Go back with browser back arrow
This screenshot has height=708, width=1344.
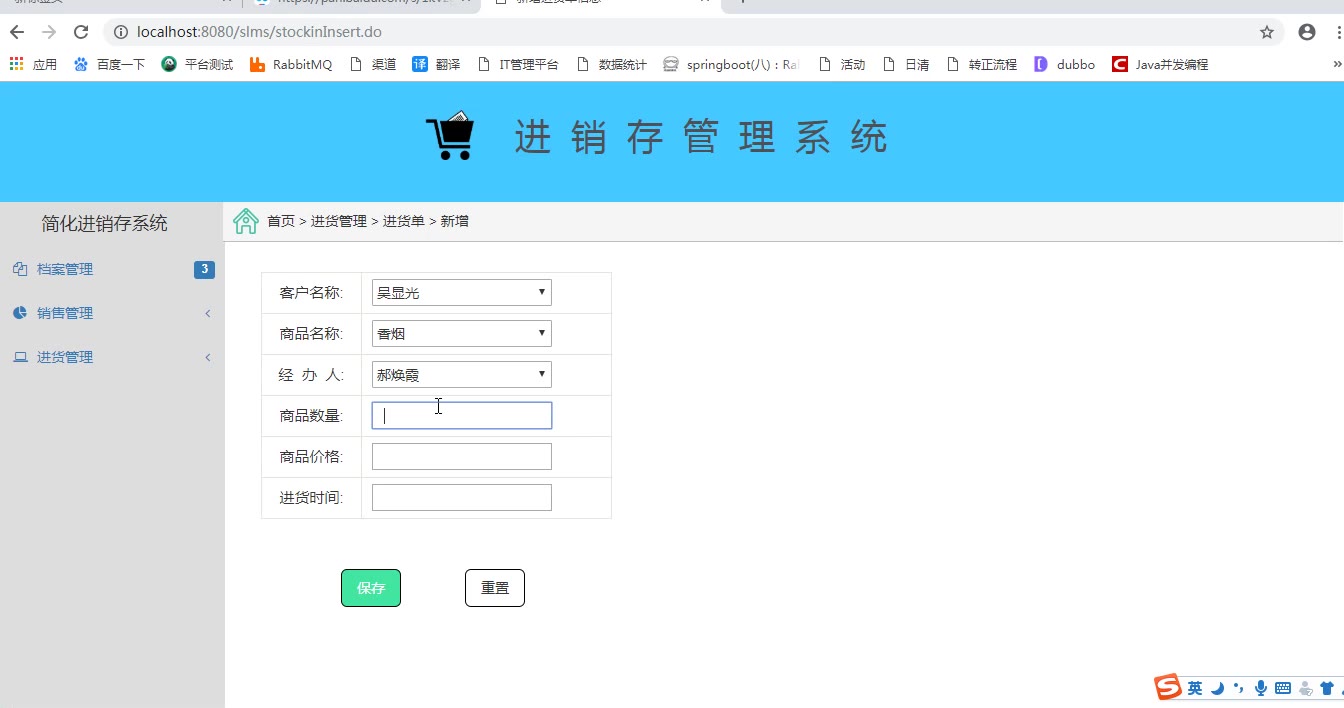[17, 32]
